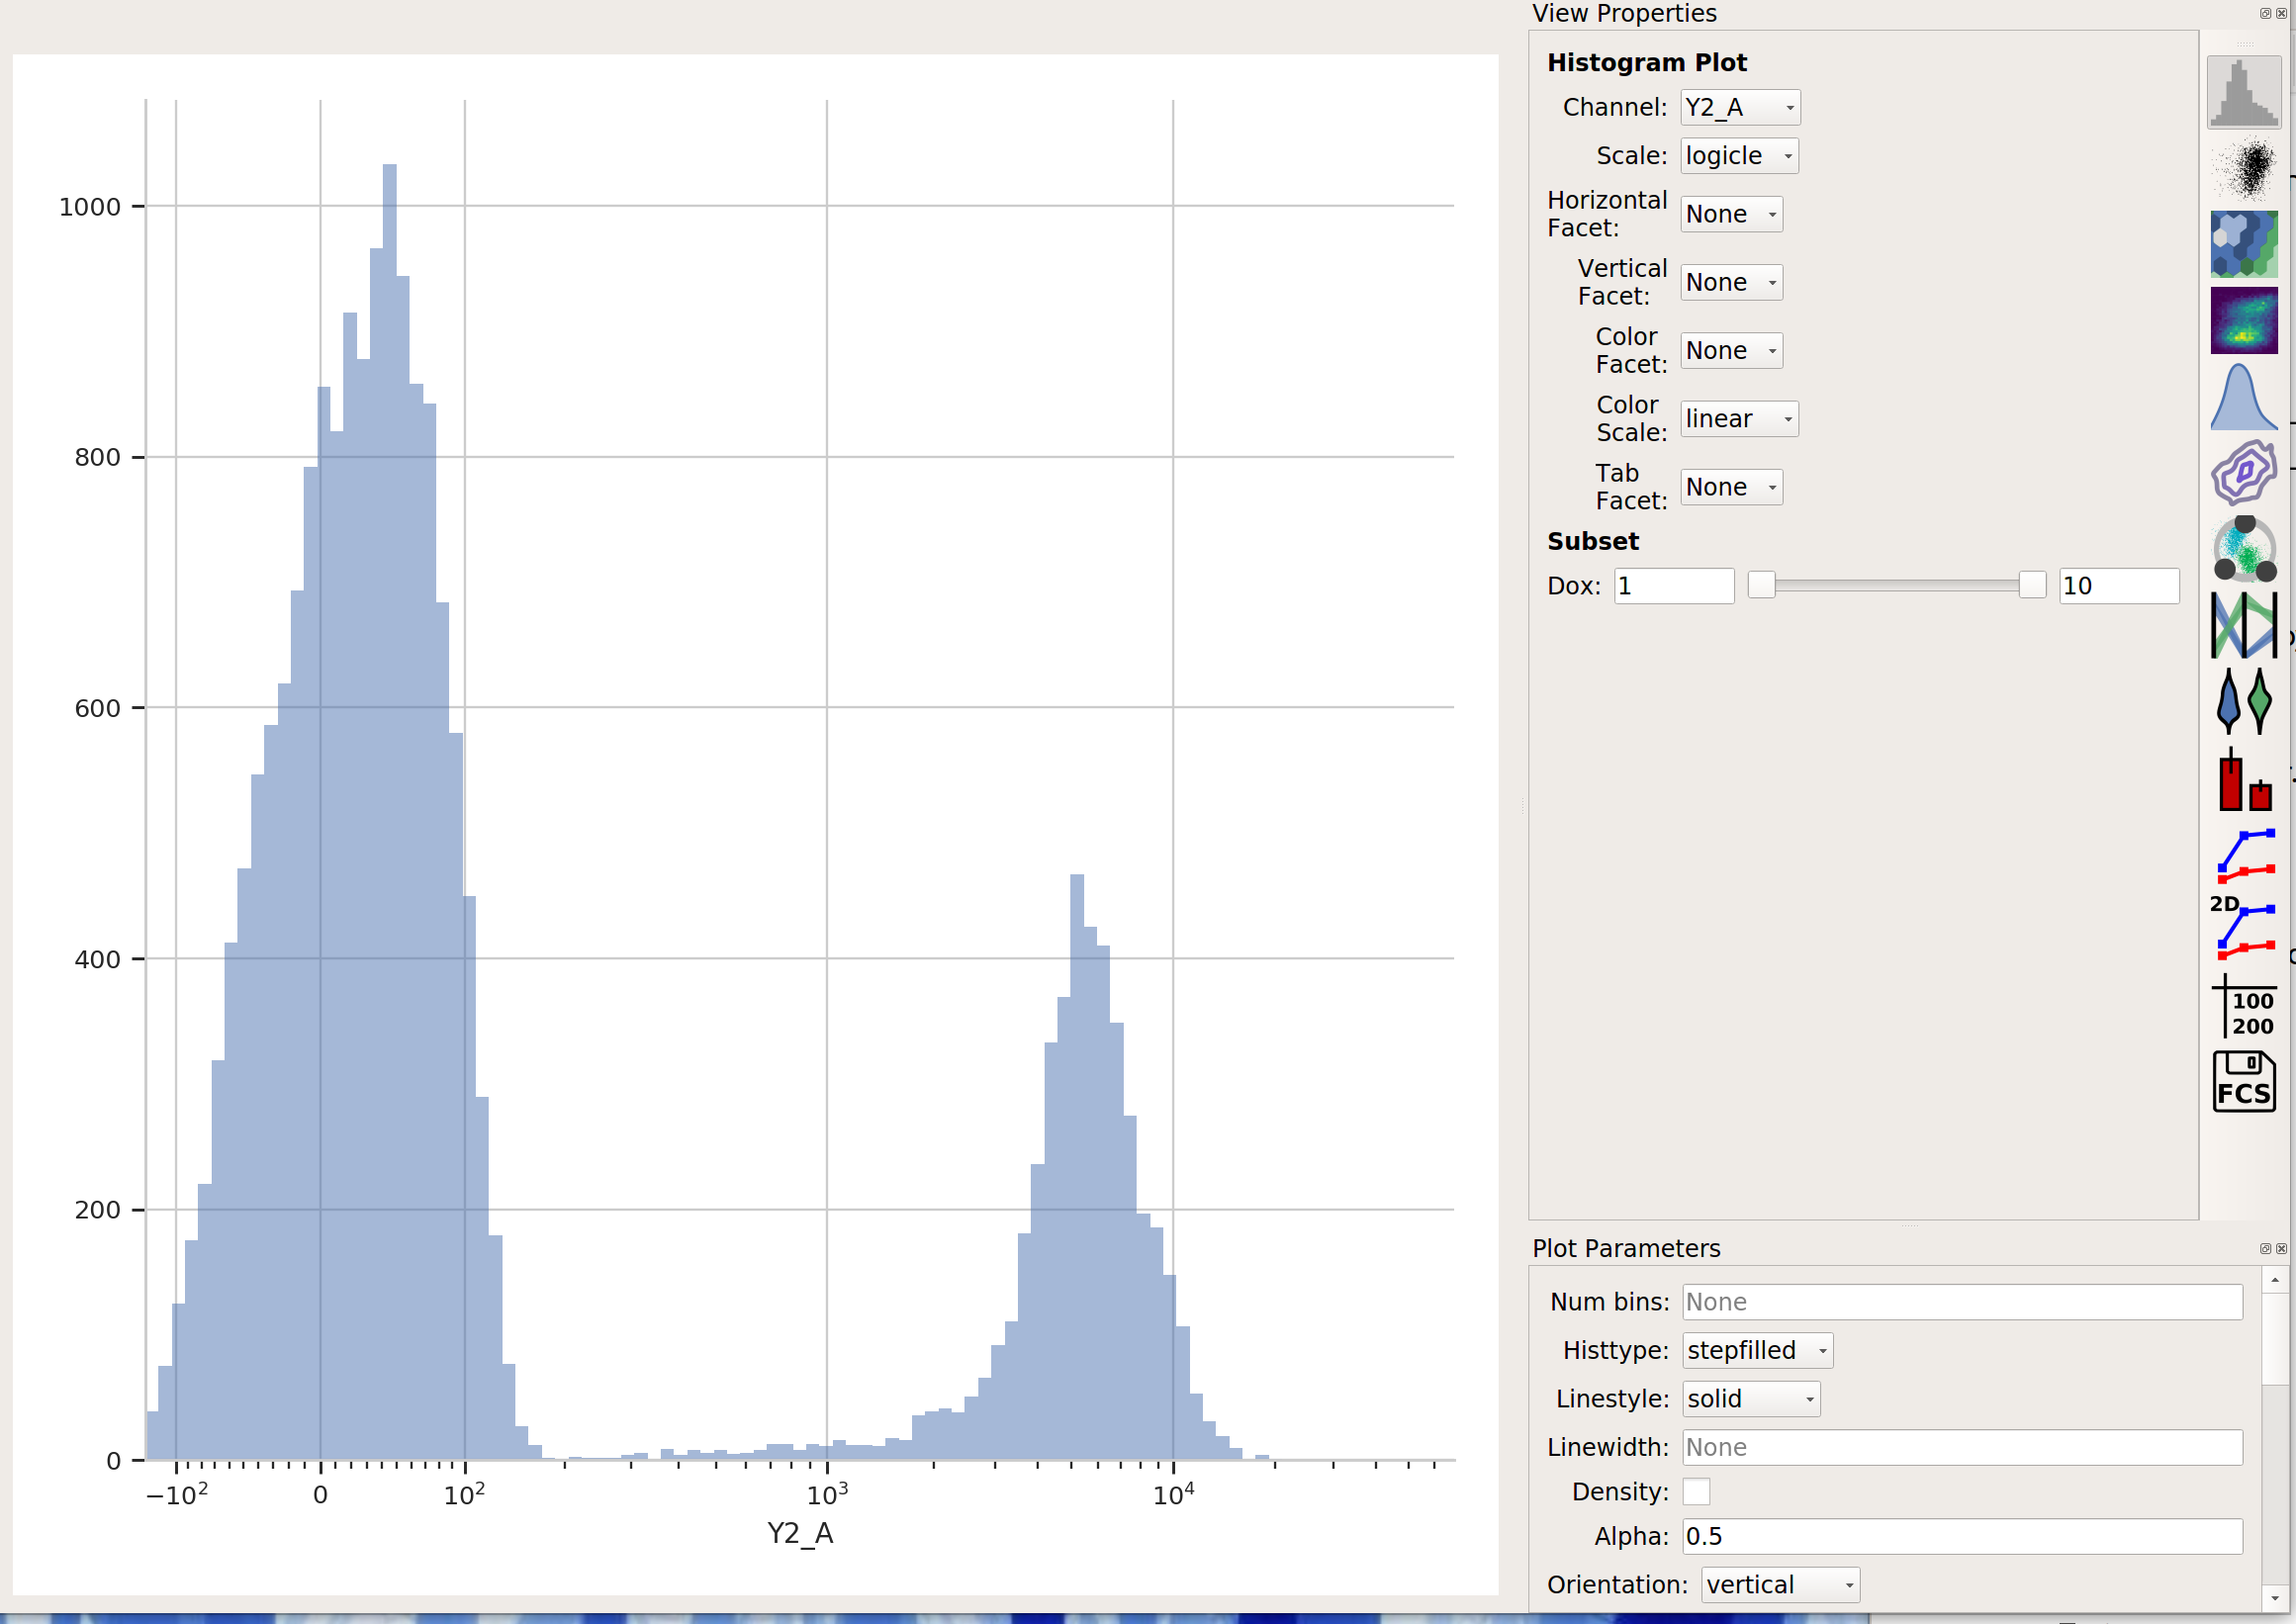Click the Export FCS icon
2296x1624 pixels.
pyautogui.click(x=2244, y=1081)
